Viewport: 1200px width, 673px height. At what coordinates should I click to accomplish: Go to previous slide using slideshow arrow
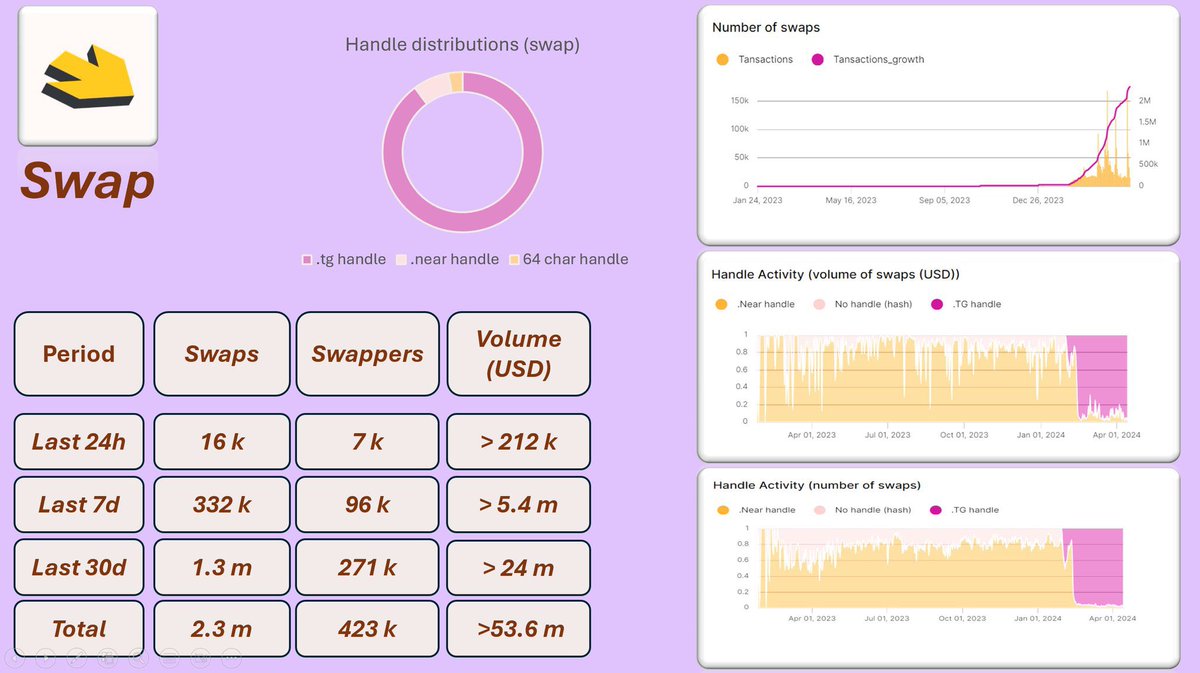click(x=15, y=658)
